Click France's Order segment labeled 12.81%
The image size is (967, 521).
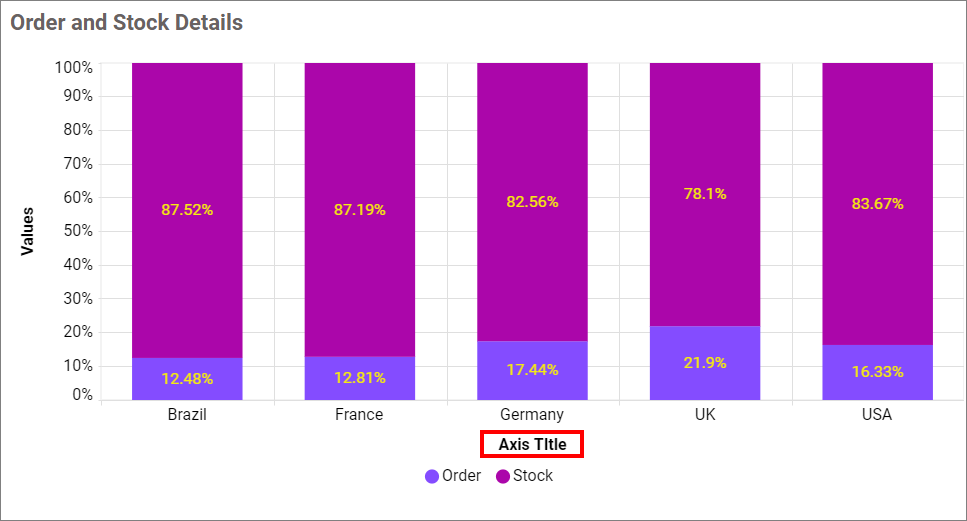(359, 379)
